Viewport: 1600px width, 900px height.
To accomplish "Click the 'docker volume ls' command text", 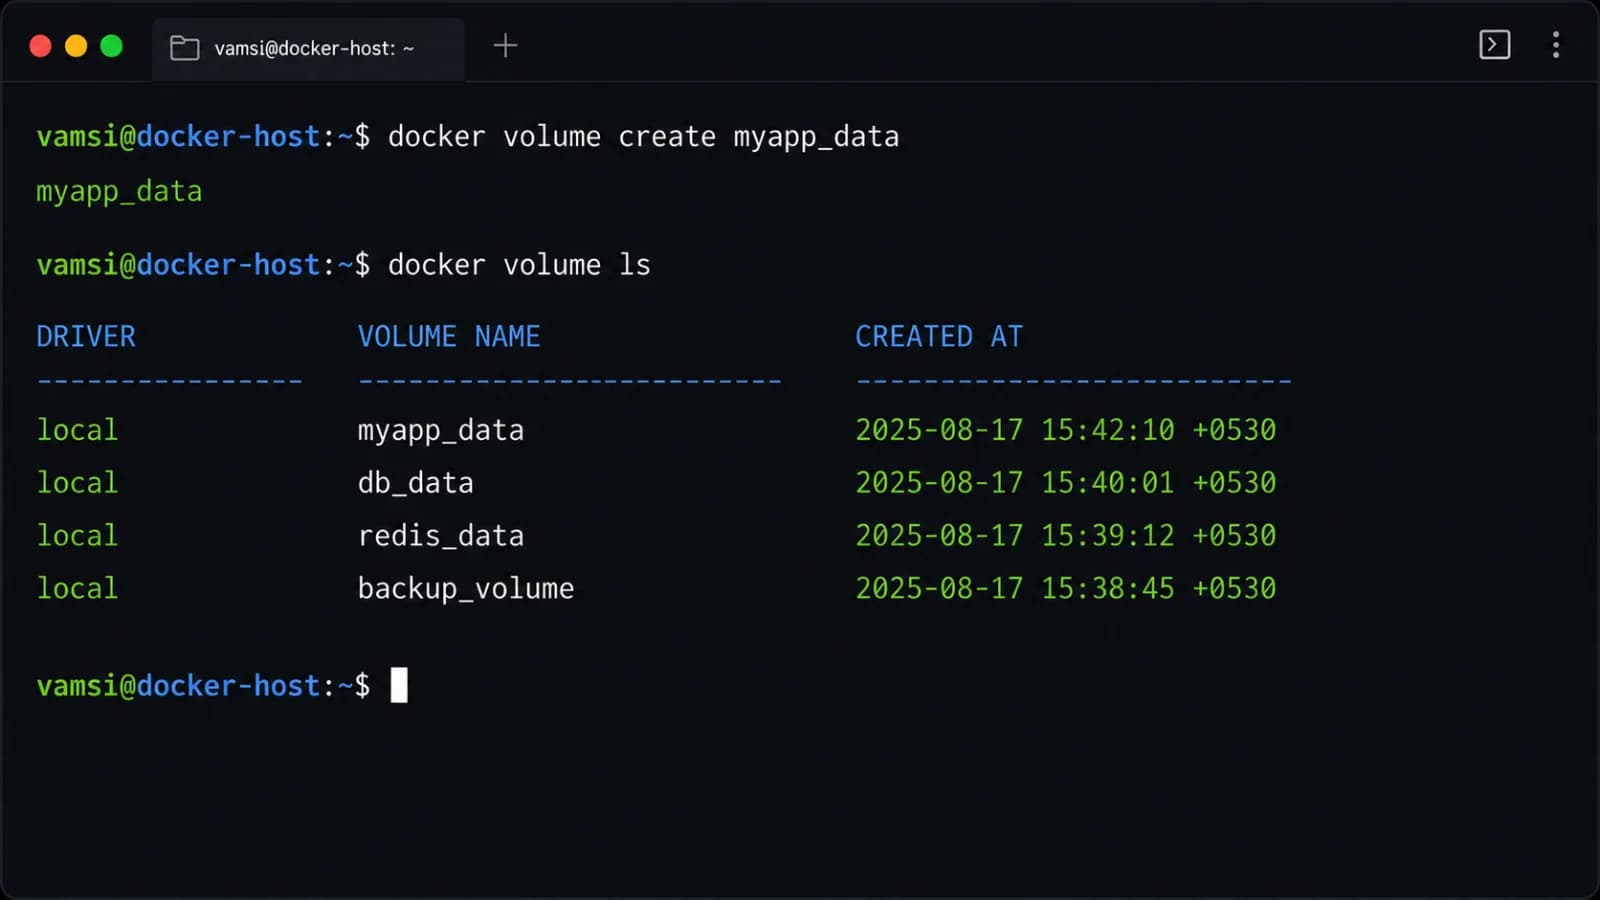I will pos(519,265).
